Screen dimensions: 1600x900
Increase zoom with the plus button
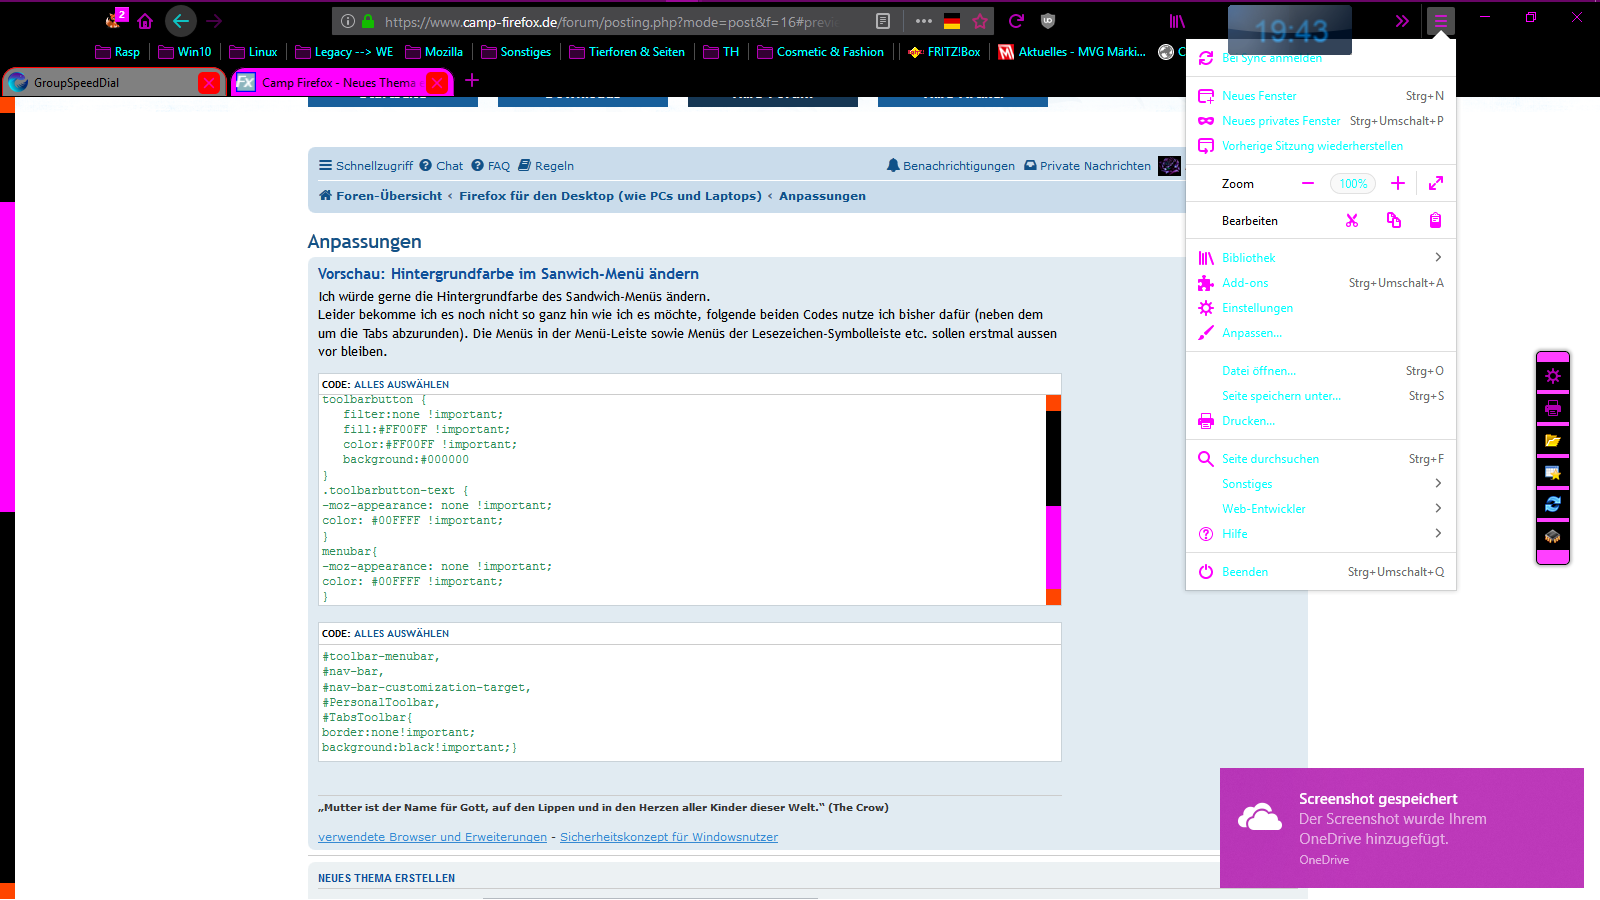(1398, 183)
